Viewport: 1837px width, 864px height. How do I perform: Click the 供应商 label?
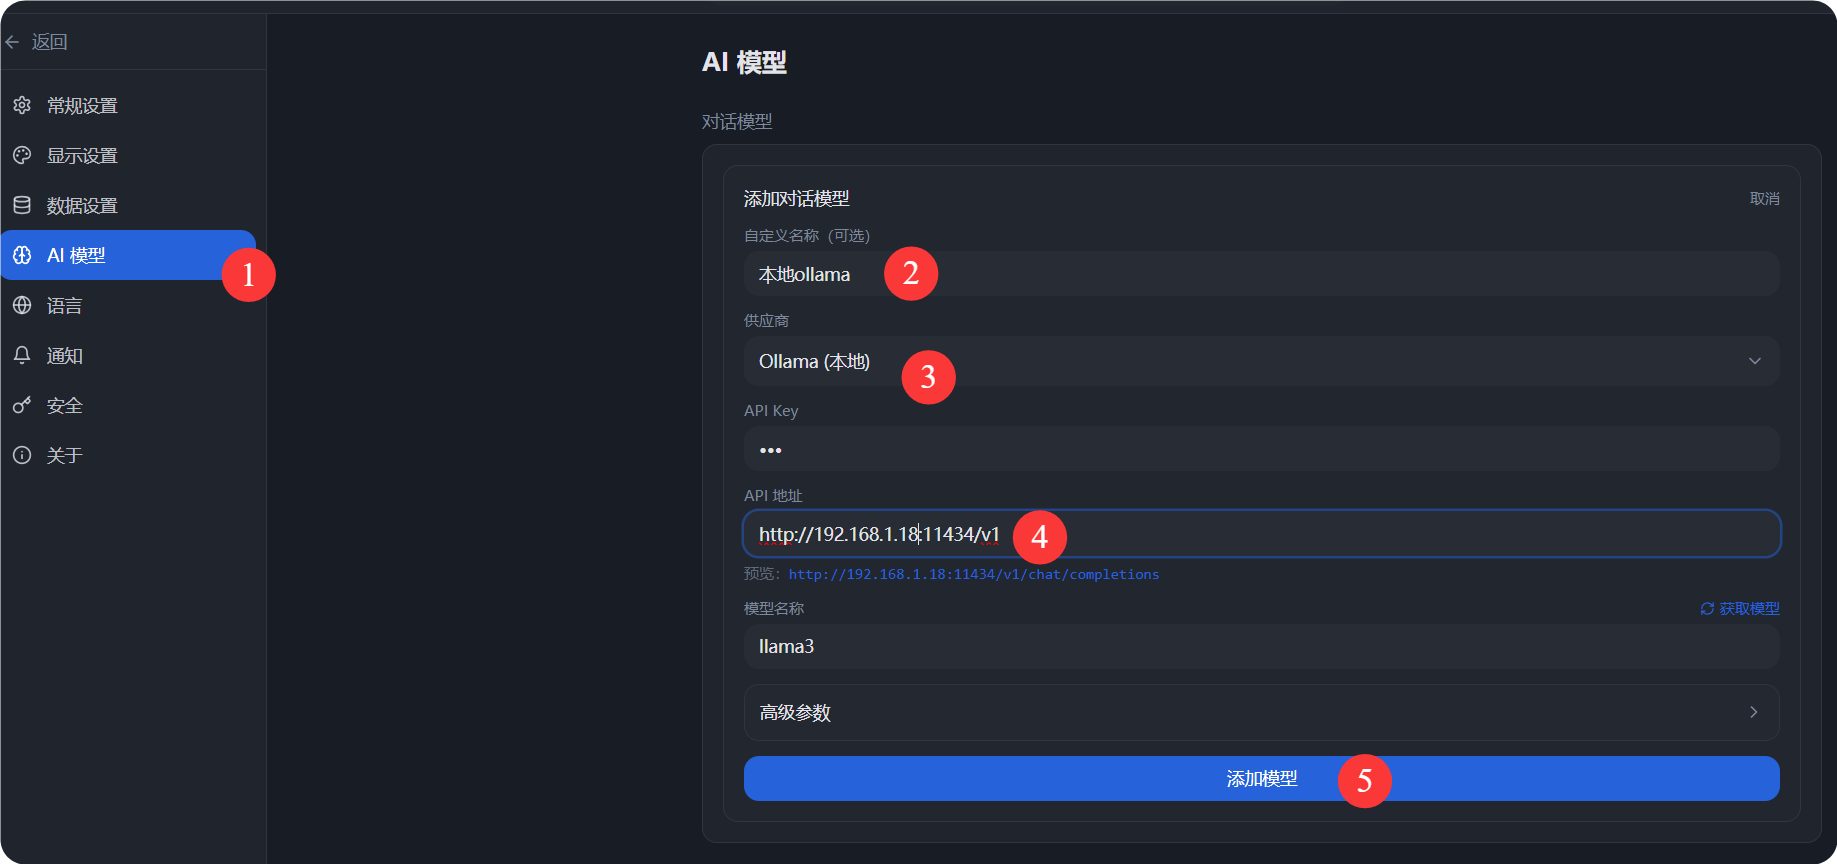(766, 321)
